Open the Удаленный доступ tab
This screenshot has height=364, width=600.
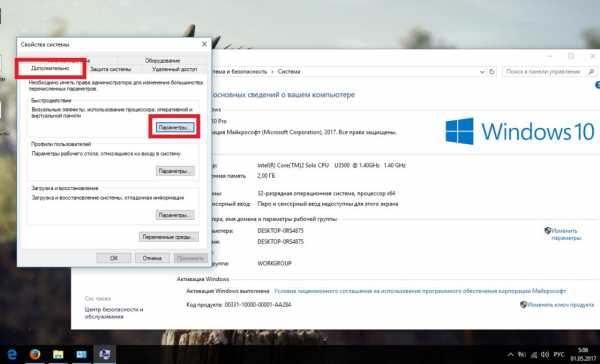(x=175, y=69)
